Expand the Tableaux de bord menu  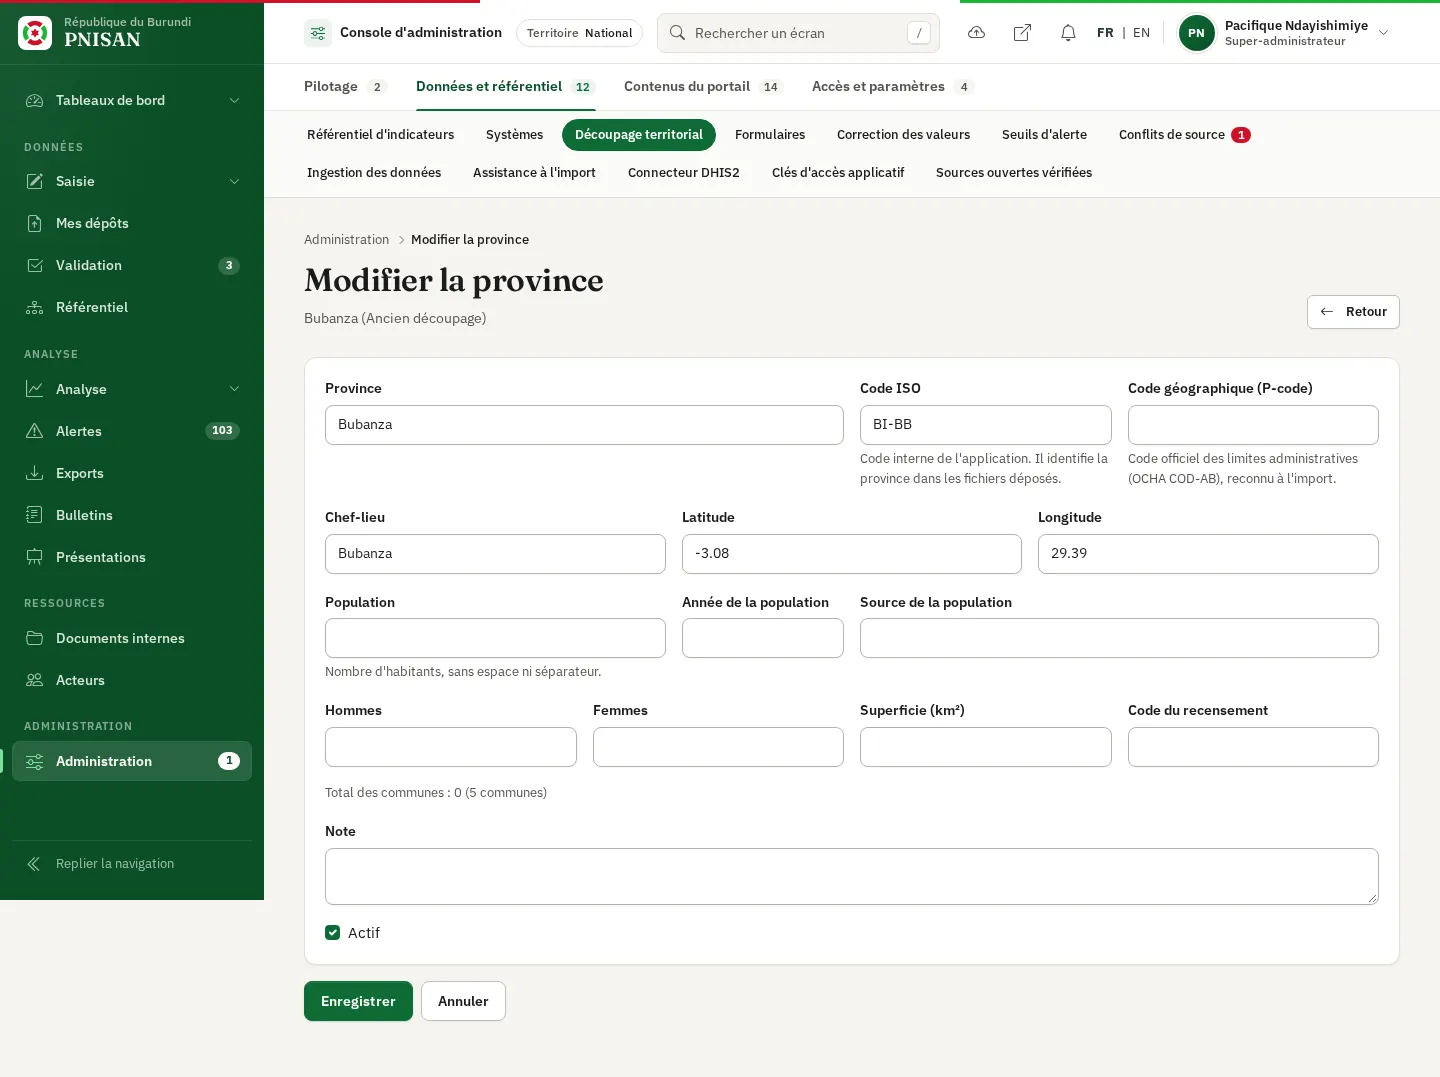pyautogui.click(x=132, y=100)
